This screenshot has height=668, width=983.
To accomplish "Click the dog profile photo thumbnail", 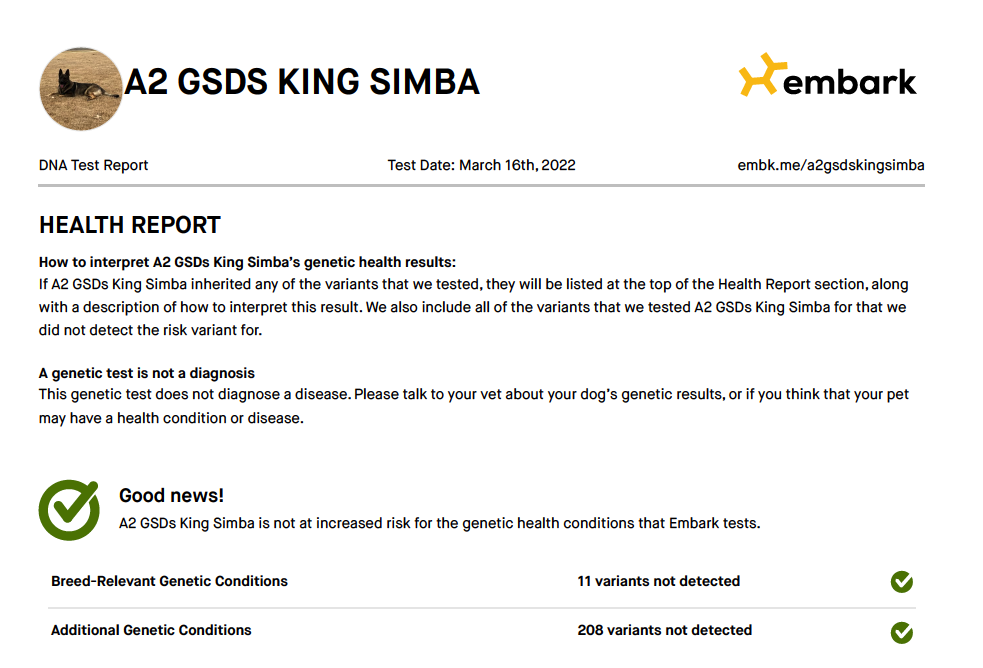I will click(81, 89).
